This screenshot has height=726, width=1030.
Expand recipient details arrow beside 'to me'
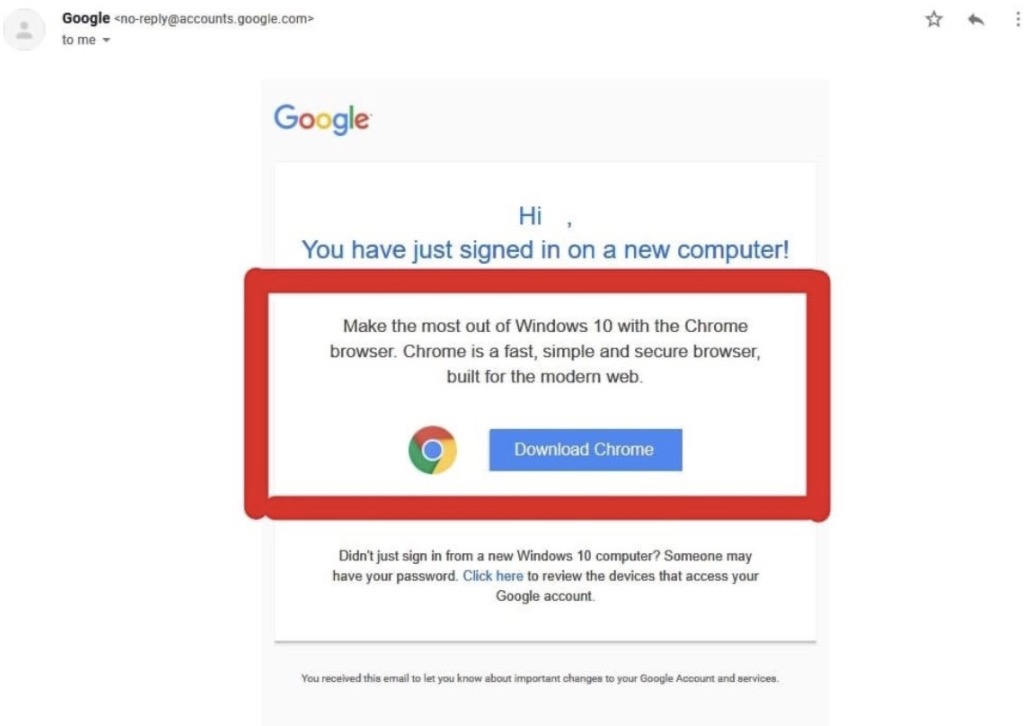point(106,40)
